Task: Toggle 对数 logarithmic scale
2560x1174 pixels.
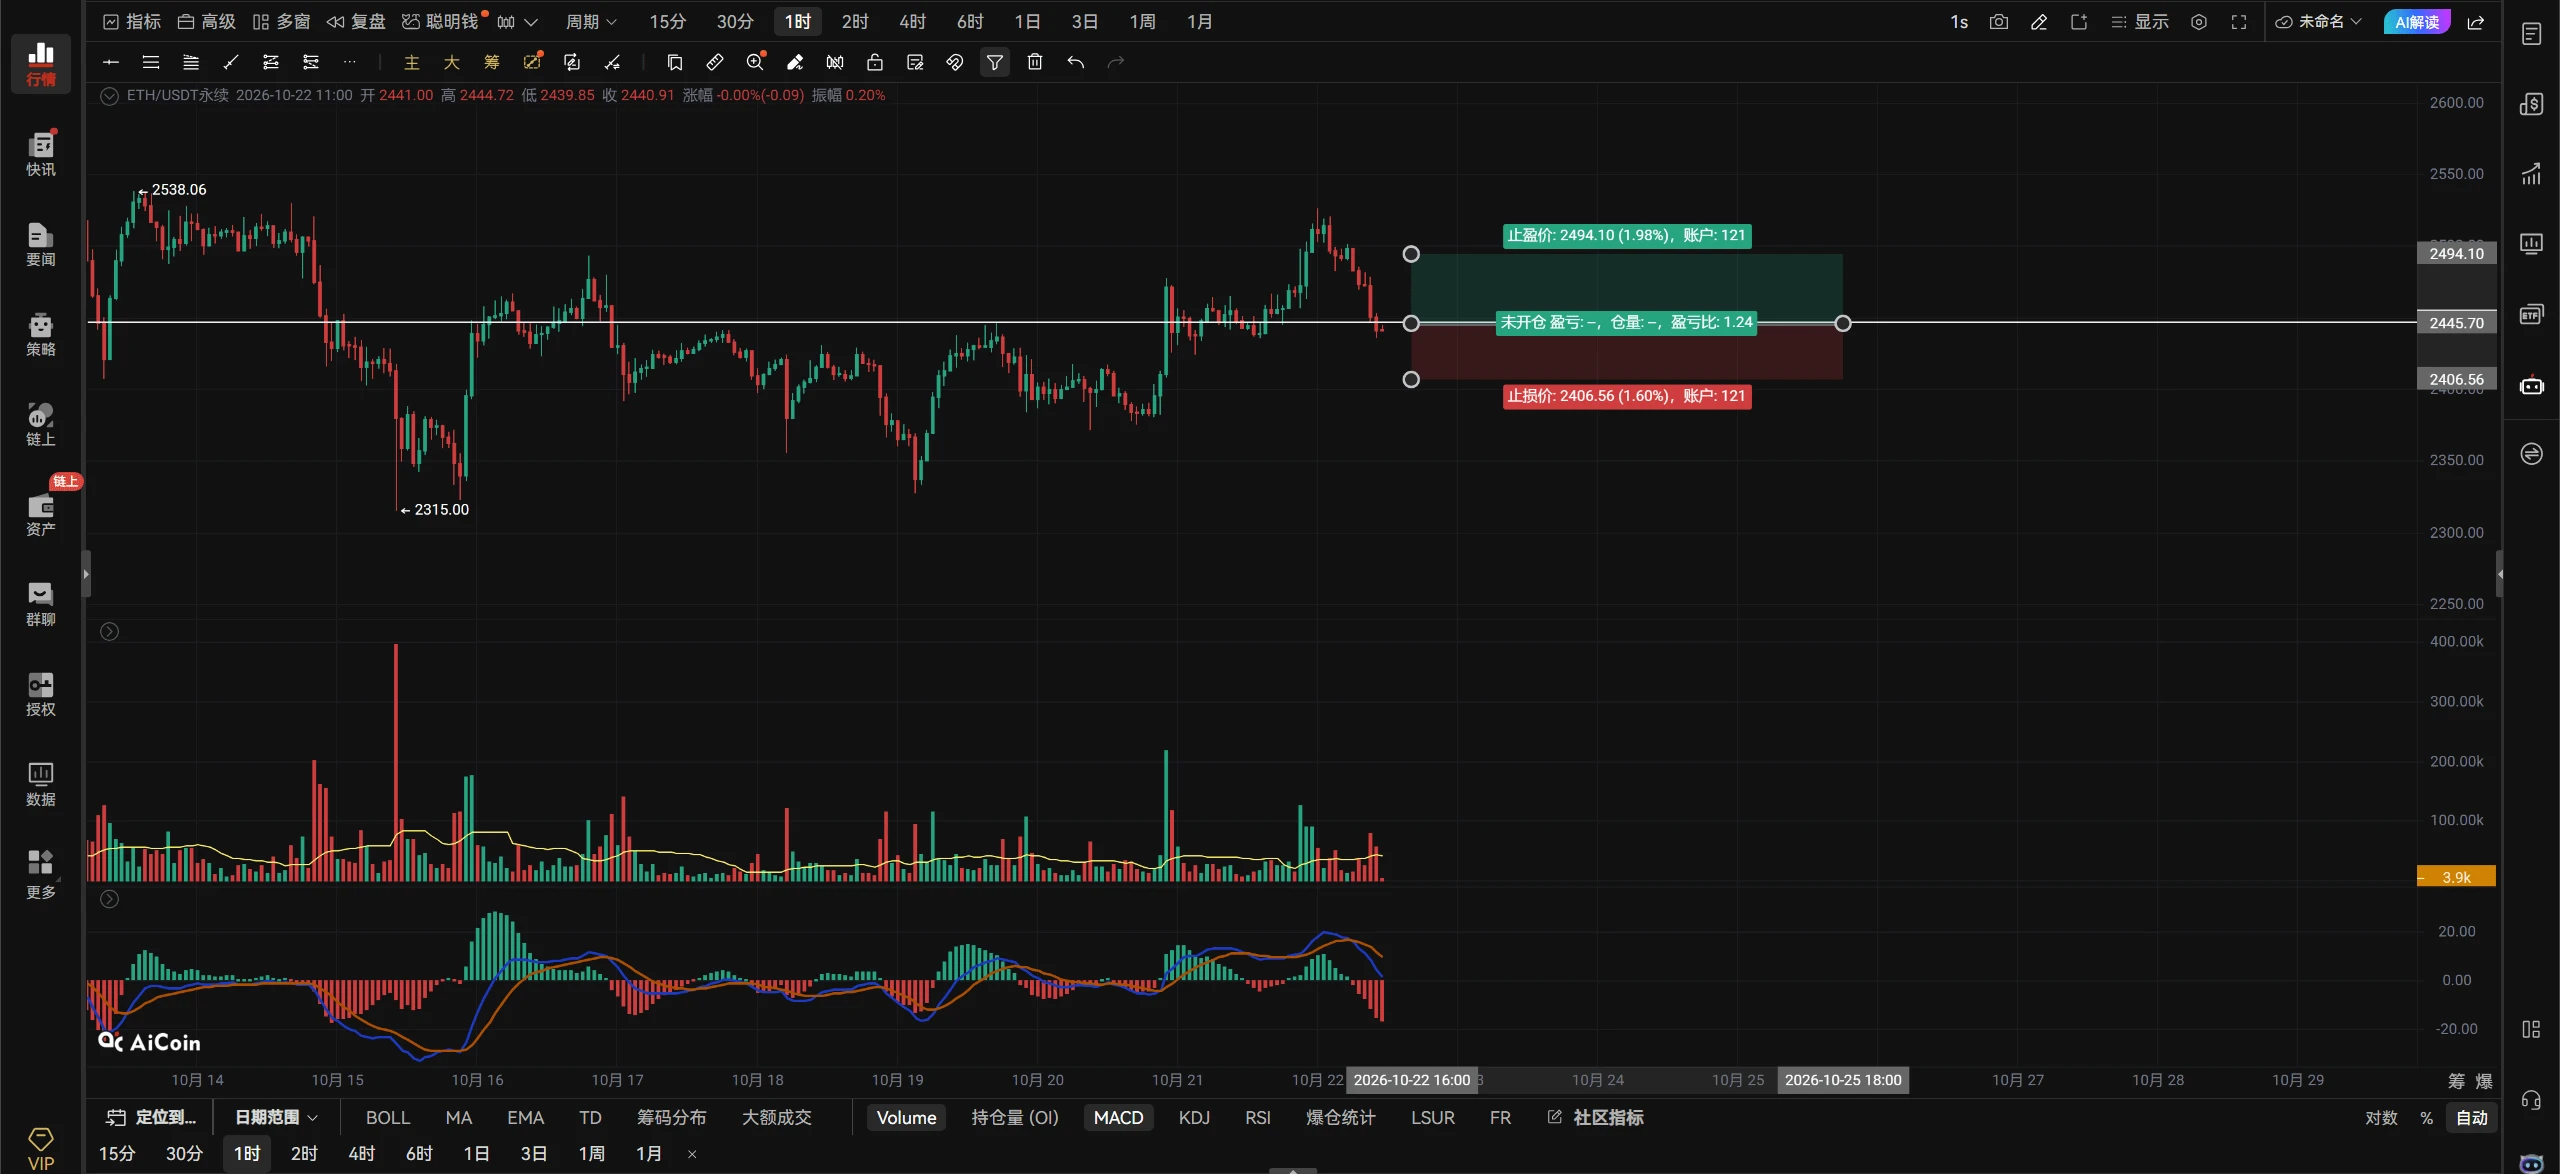Action: tap(2381, 1117)
